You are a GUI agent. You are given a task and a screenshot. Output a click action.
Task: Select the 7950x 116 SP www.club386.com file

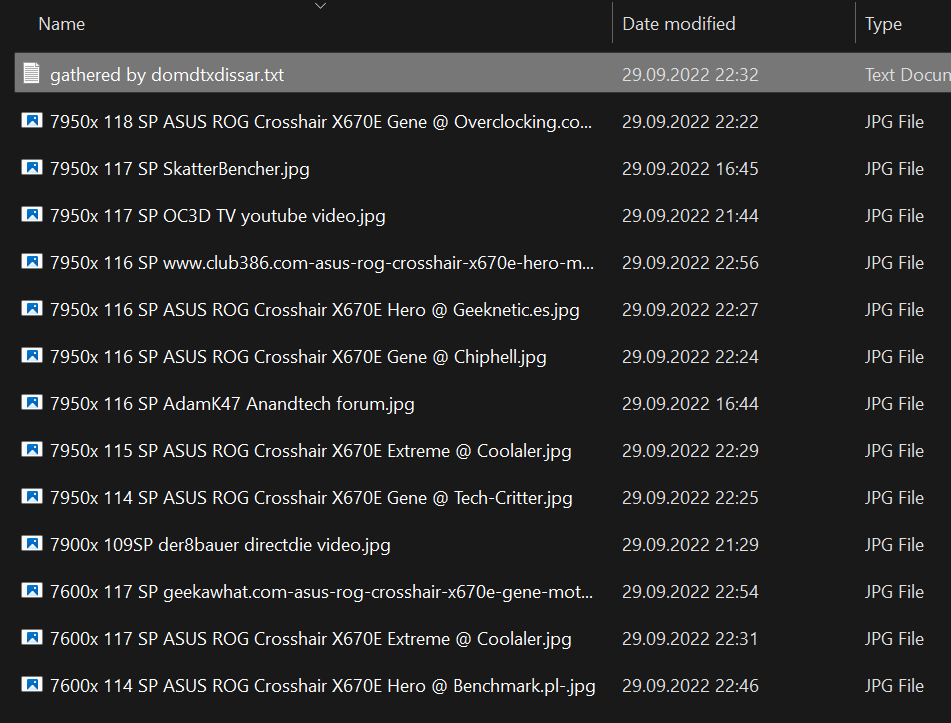(x=322, y=263)
